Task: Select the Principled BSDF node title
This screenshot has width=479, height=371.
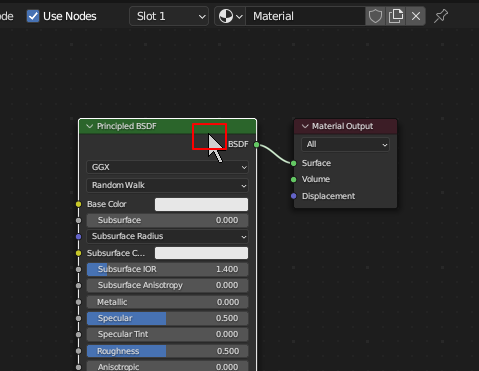Action: click(x=127, y=126)
